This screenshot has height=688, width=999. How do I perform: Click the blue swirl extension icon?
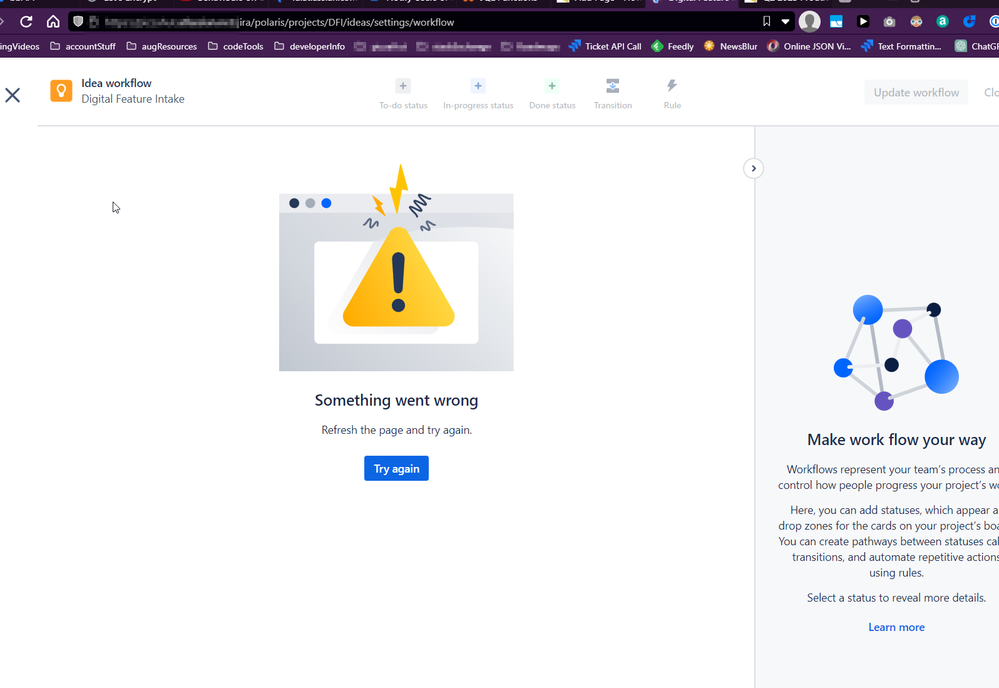[969, 22]
